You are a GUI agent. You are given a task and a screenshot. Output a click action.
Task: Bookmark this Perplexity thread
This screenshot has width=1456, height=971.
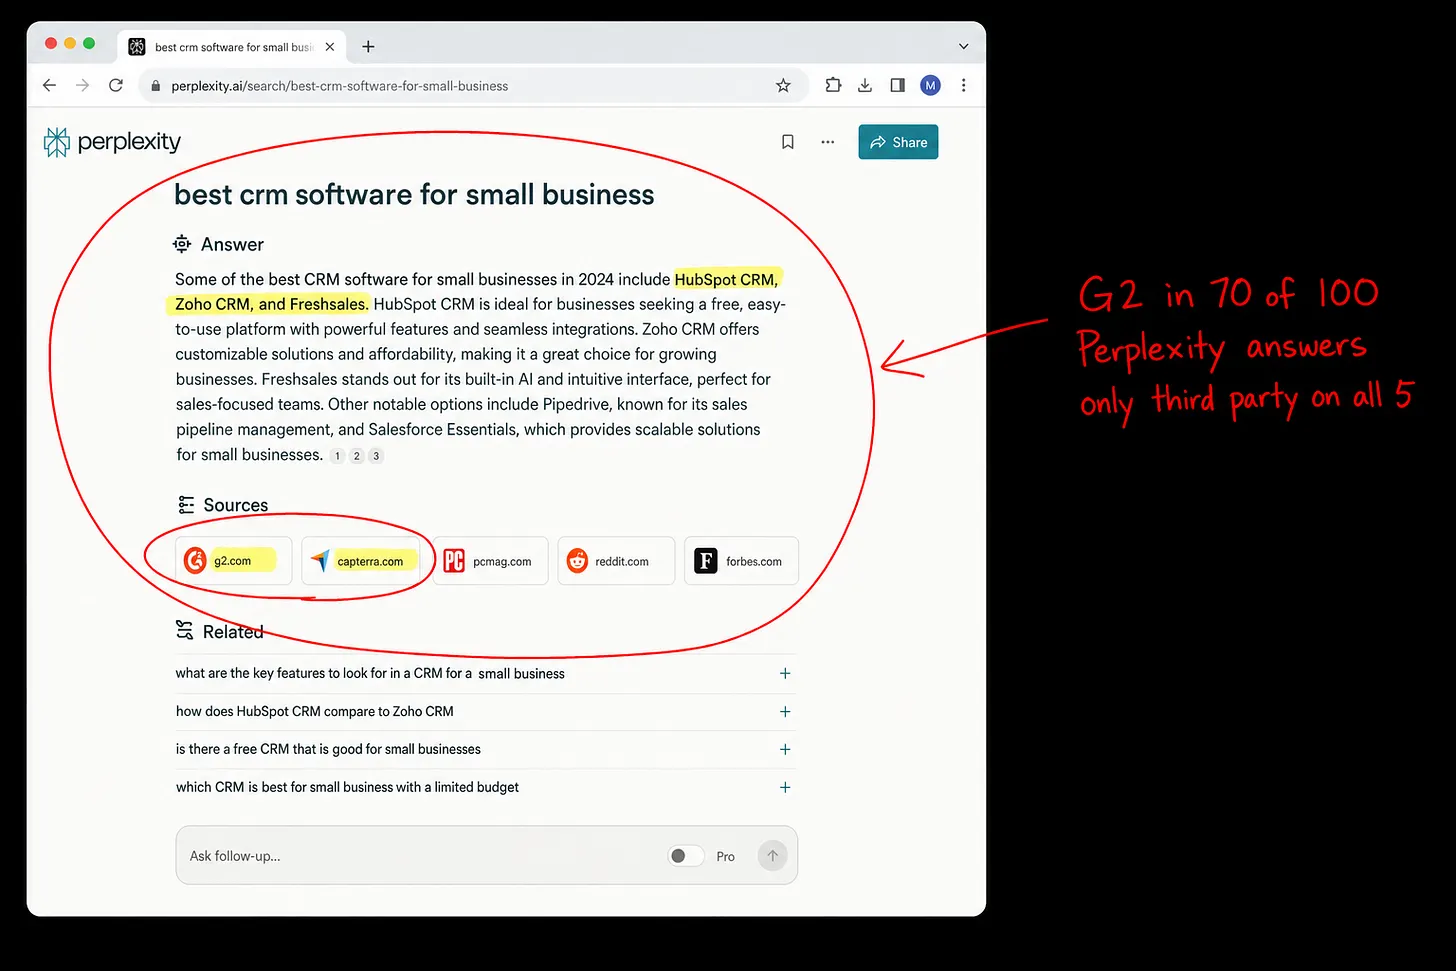(x=788, y=142)
